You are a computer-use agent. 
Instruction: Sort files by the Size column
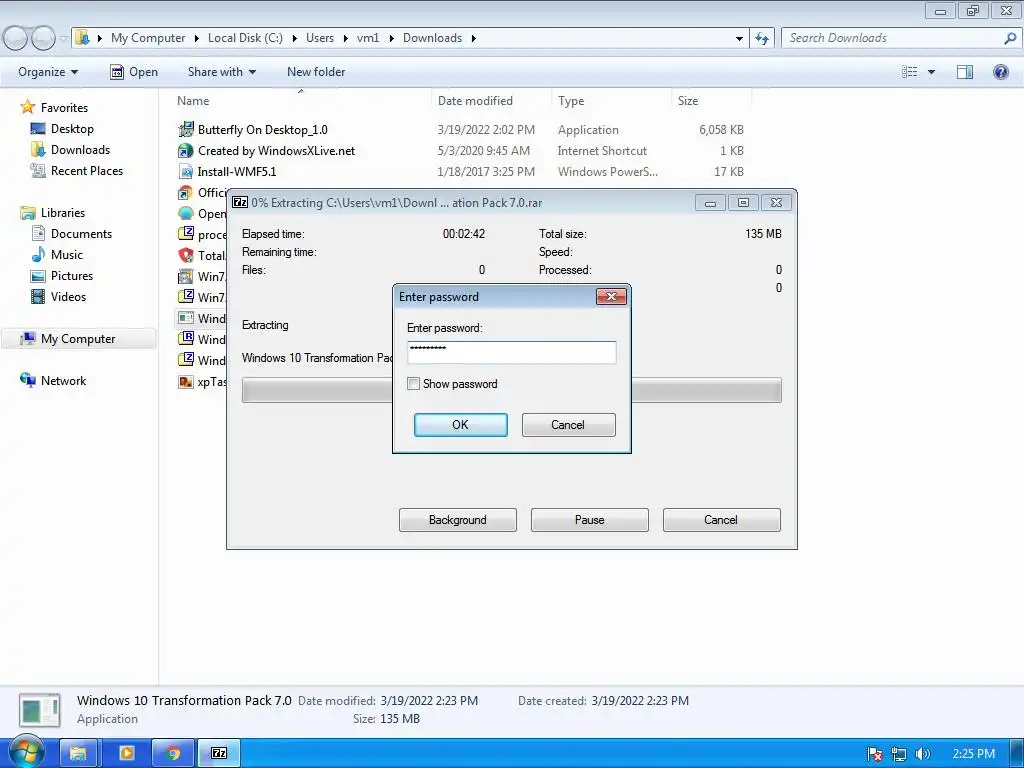(688, 101)
